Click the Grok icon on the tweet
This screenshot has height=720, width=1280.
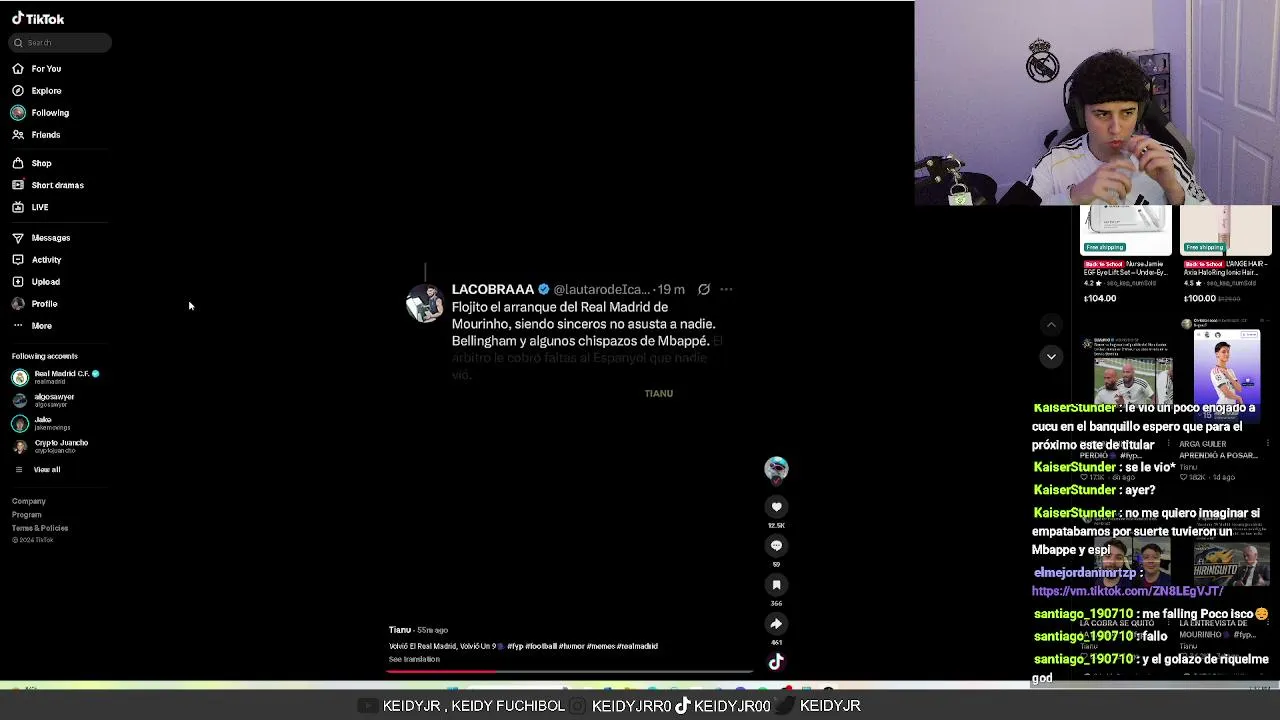(704, 290)
